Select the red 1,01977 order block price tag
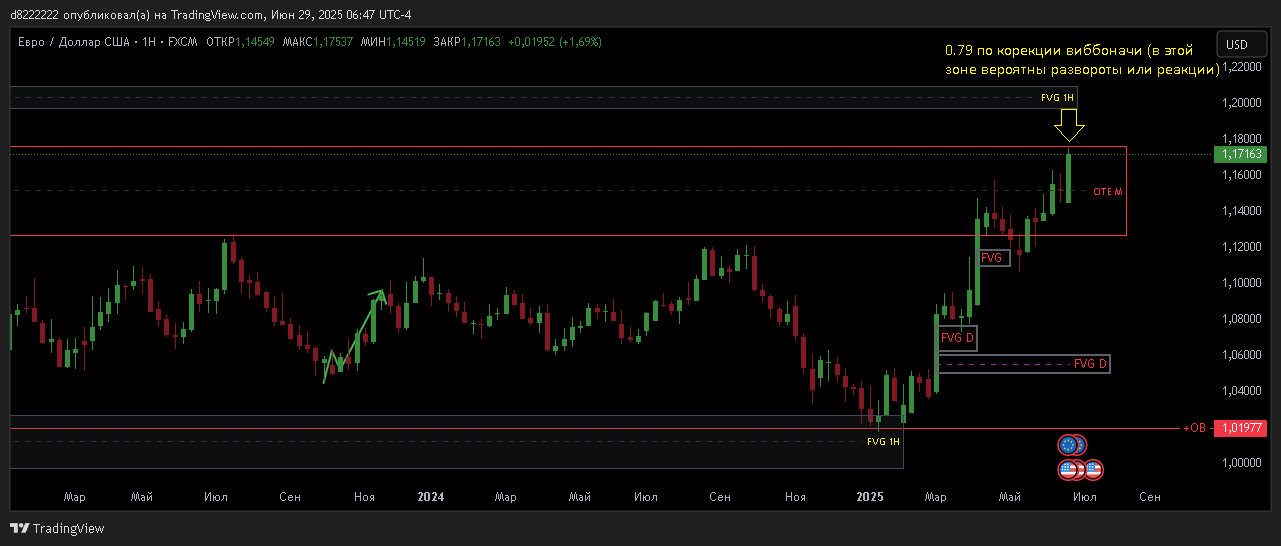The height and width of the screenshot is (546, 1281). (x=1240, y=428)
